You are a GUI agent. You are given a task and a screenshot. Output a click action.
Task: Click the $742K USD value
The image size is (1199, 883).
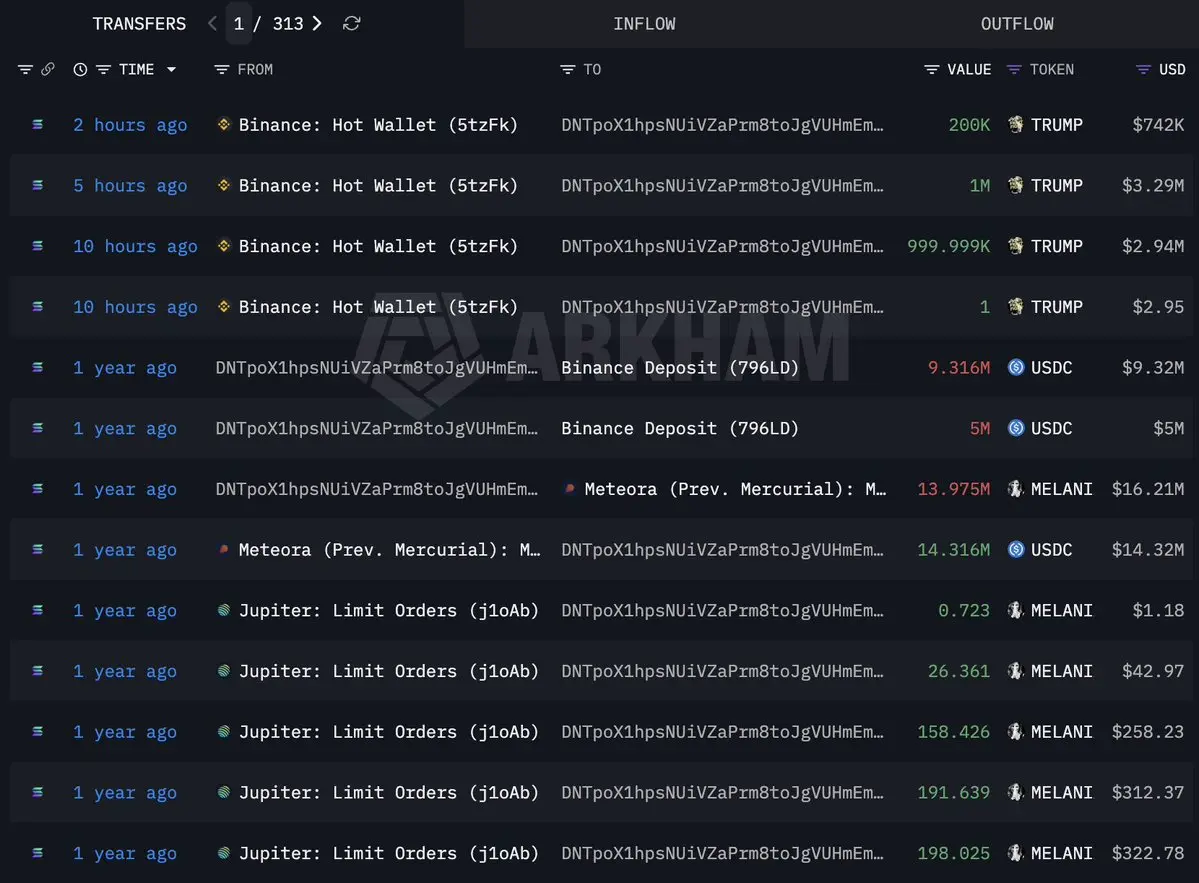1158,125
